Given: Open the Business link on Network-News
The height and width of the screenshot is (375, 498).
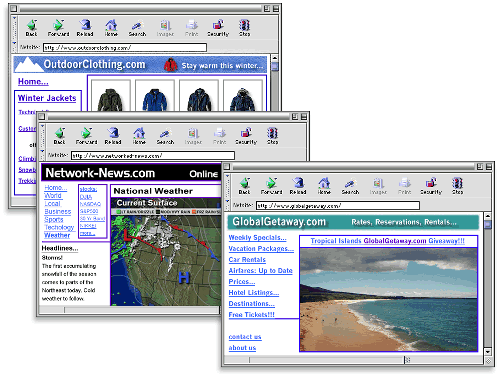Looking at the screenshot, I should [x=58, y=212].
